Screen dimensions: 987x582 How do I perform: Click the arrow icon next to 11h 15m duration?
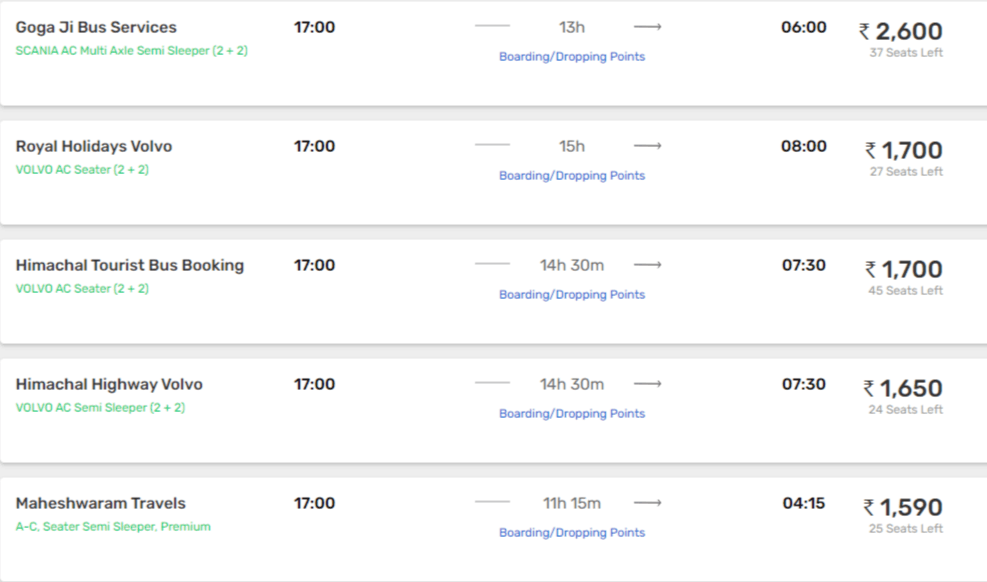coord(647,503)
